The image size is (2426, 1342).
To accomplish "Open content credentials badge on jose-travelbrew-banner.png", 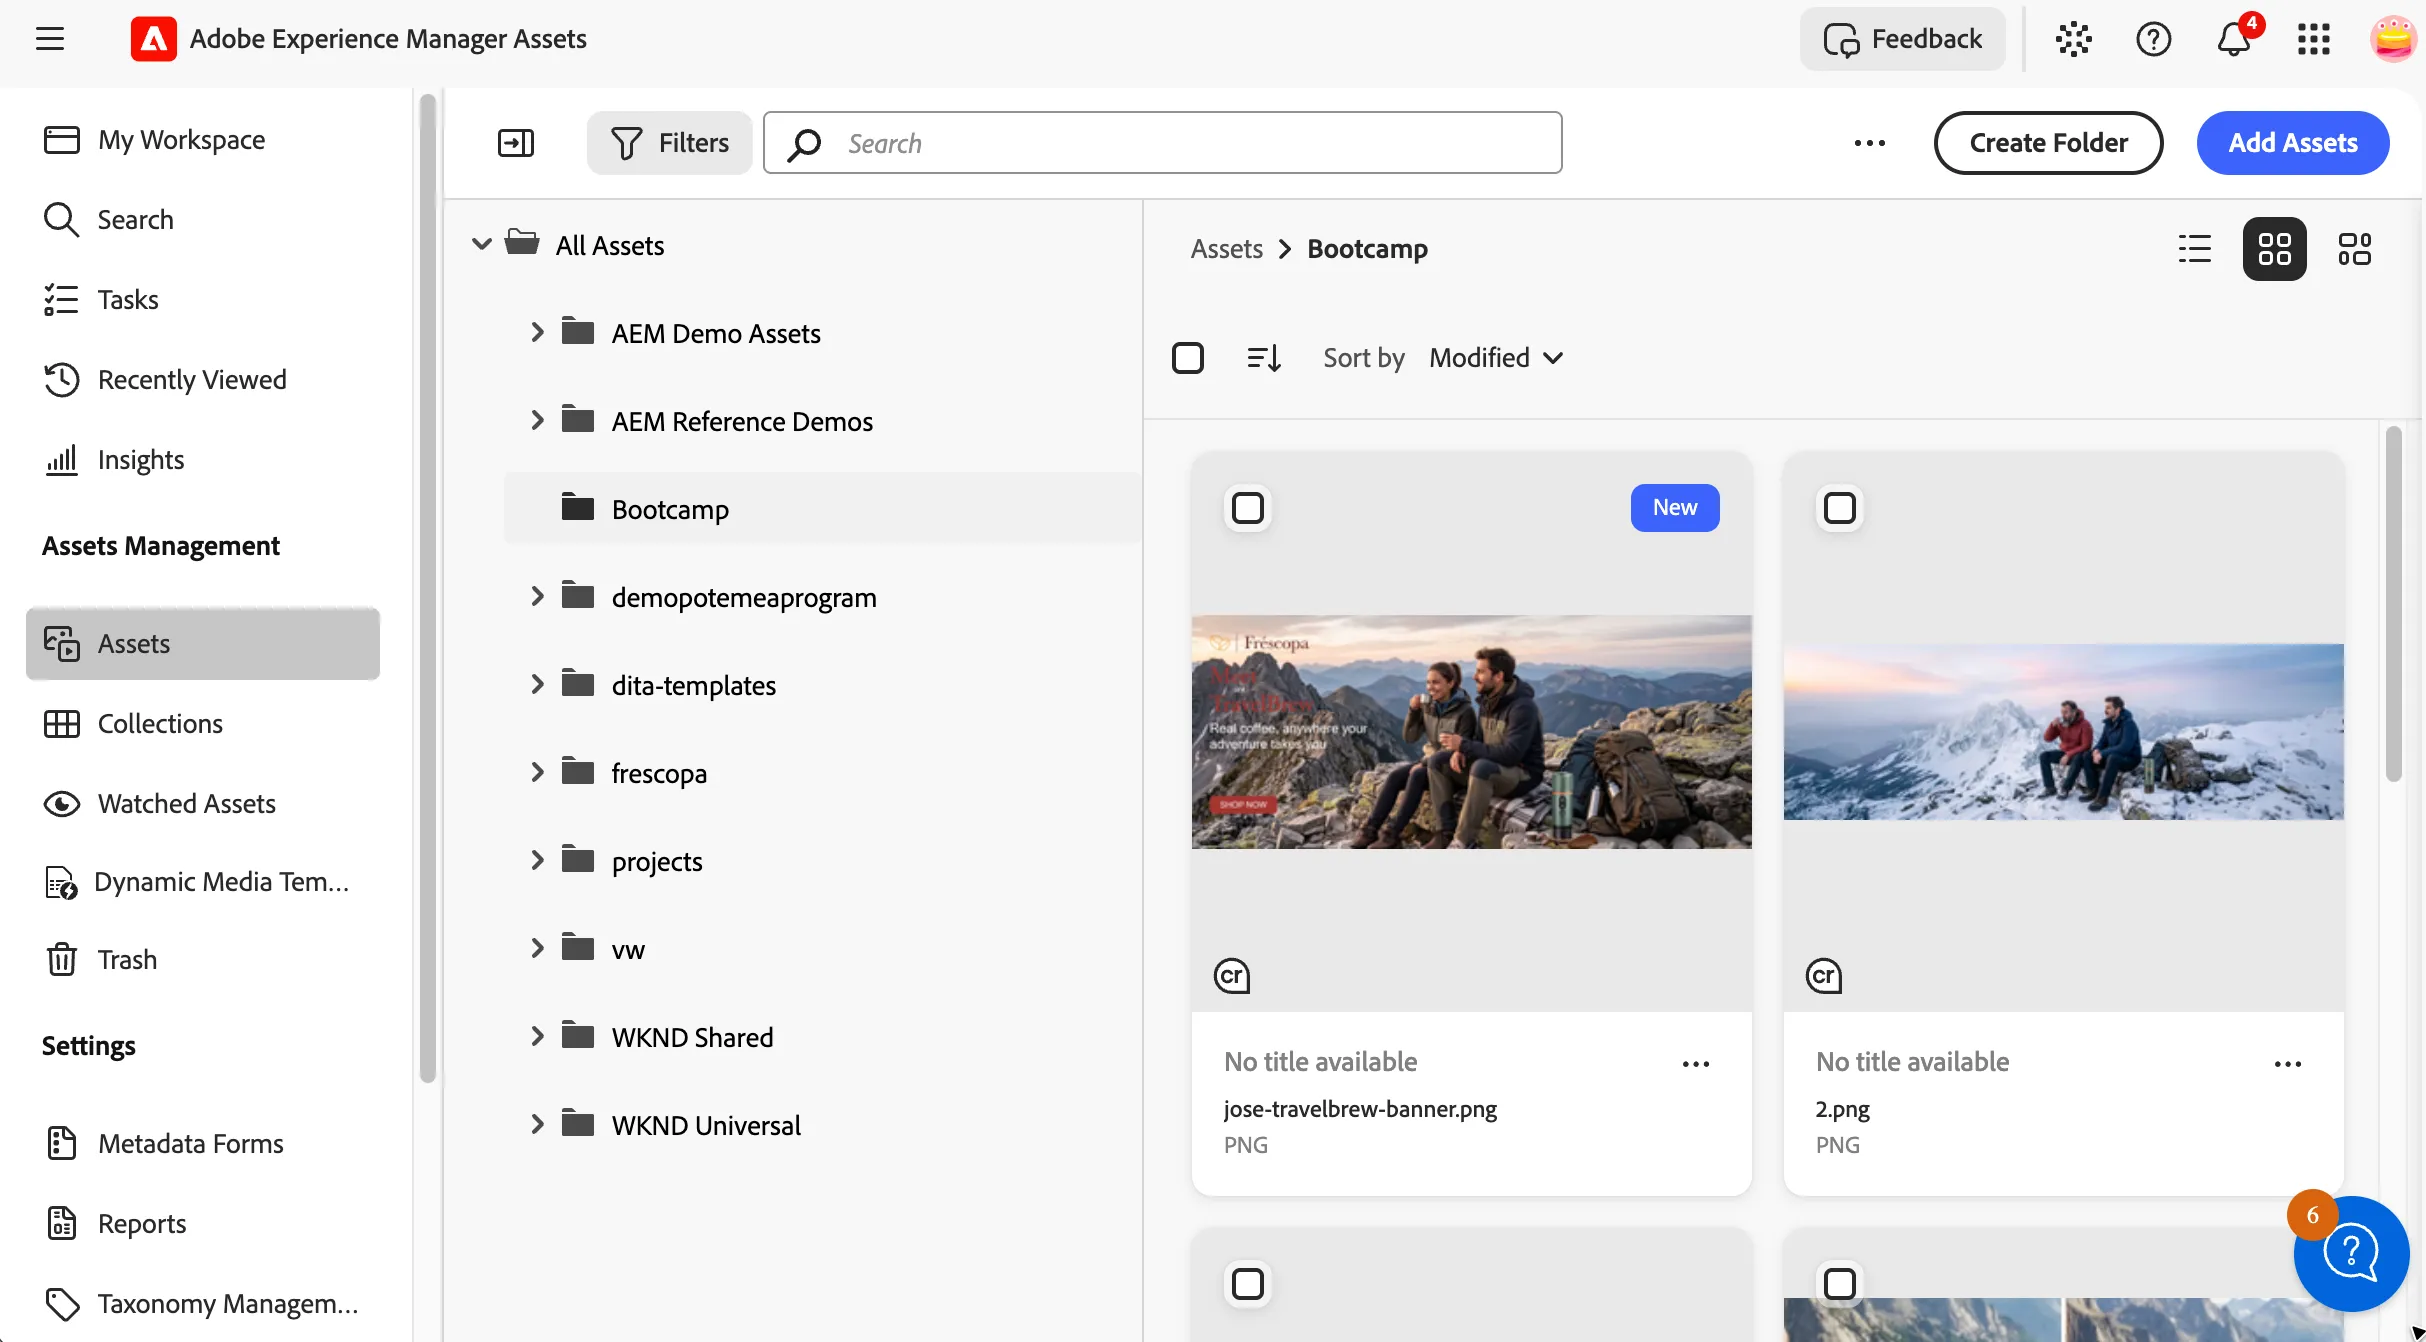I will [x=1232, y=975].
